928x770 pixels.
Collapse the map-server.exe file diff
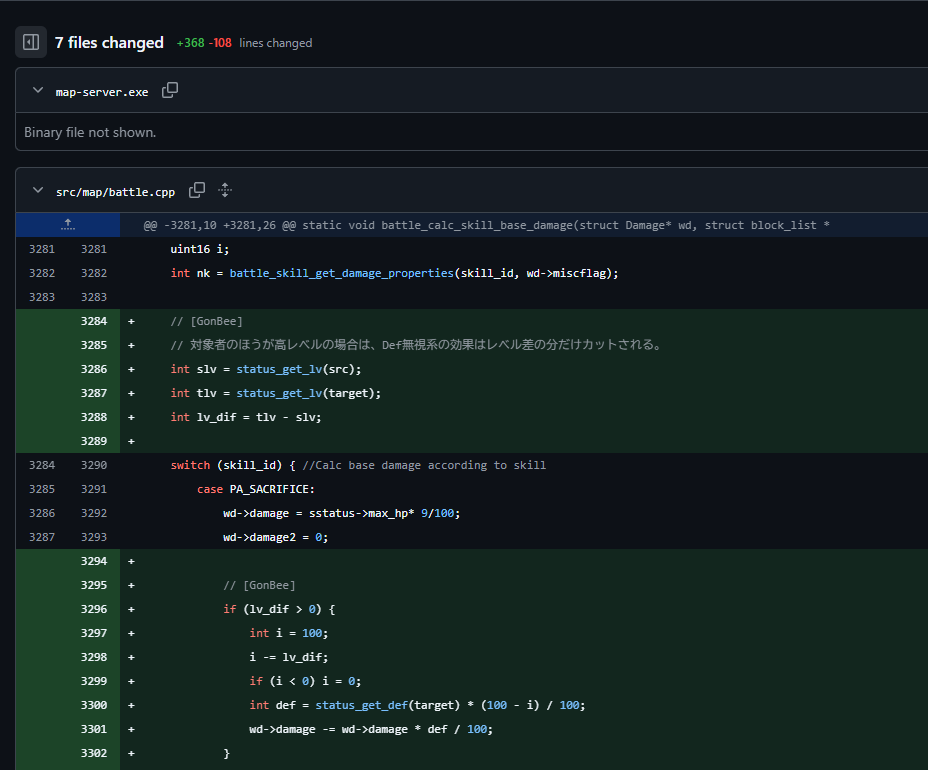tap(38, 91)
